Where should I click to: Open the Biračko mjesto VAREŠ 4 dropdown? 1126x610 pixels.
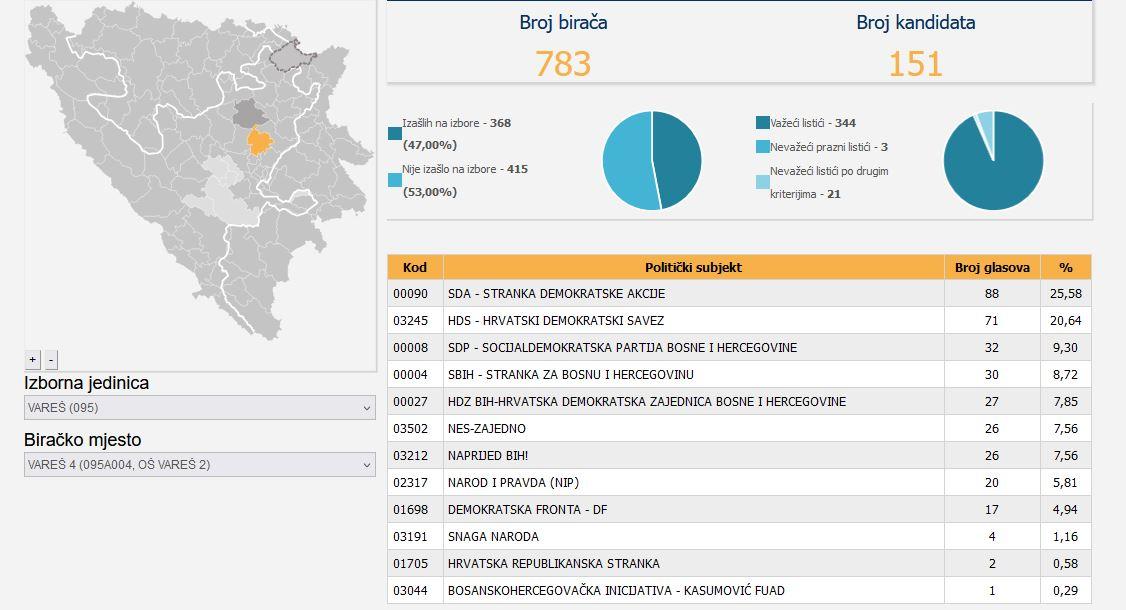point(200,464)
